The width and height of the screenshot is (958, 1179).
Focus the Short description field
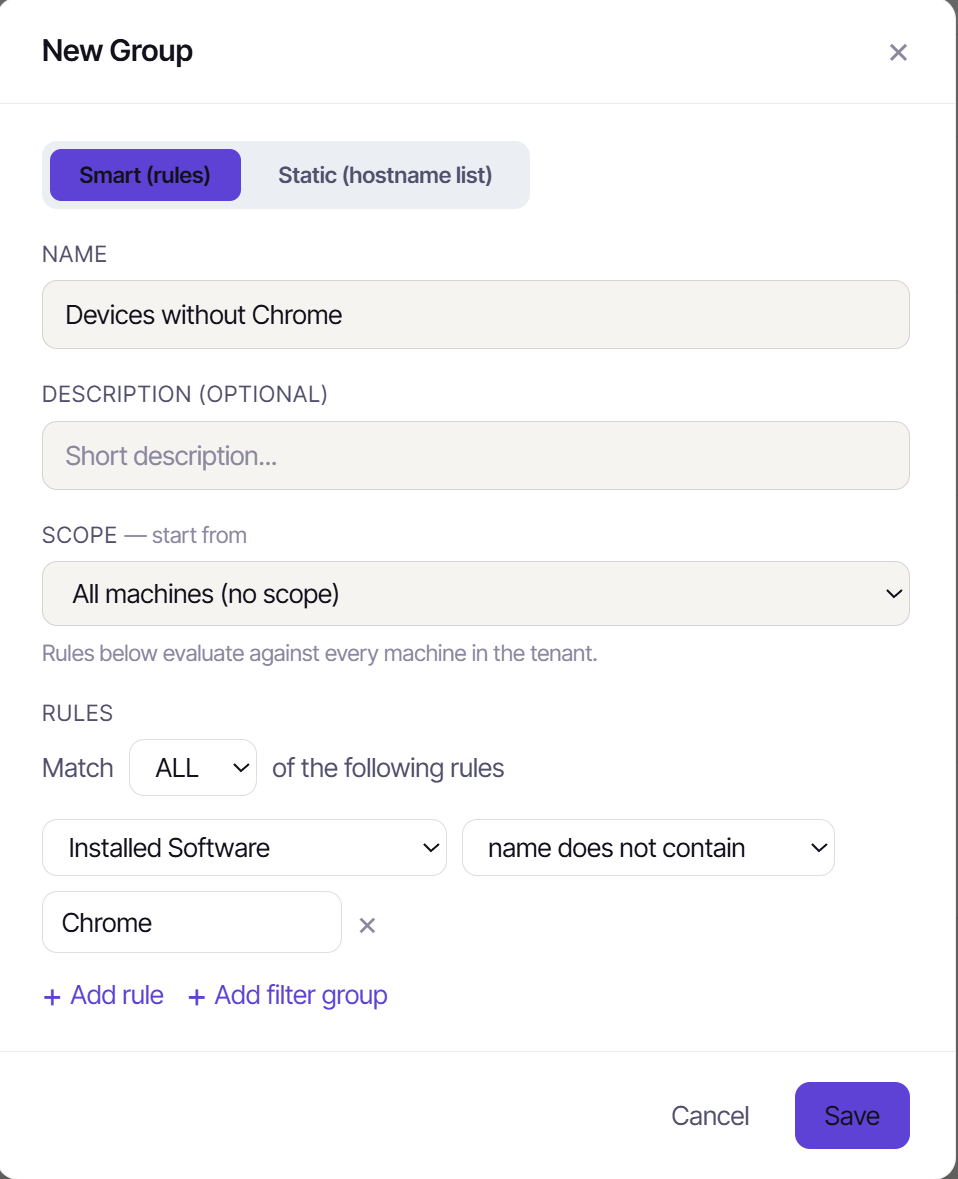click(475, 456)
